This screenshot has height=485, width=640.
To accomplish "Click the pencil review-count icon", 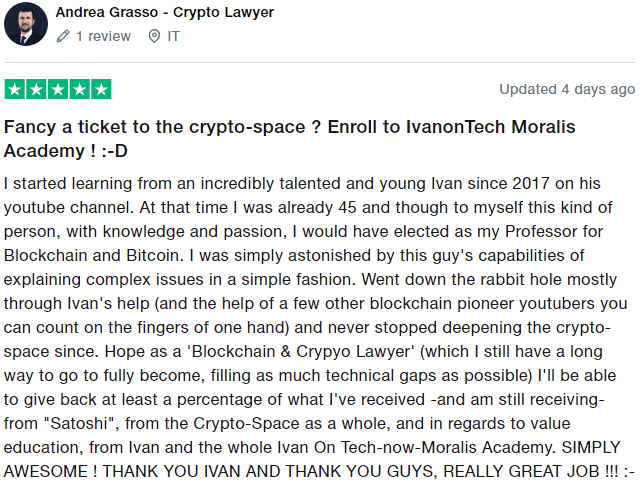I will coord(63,36).
